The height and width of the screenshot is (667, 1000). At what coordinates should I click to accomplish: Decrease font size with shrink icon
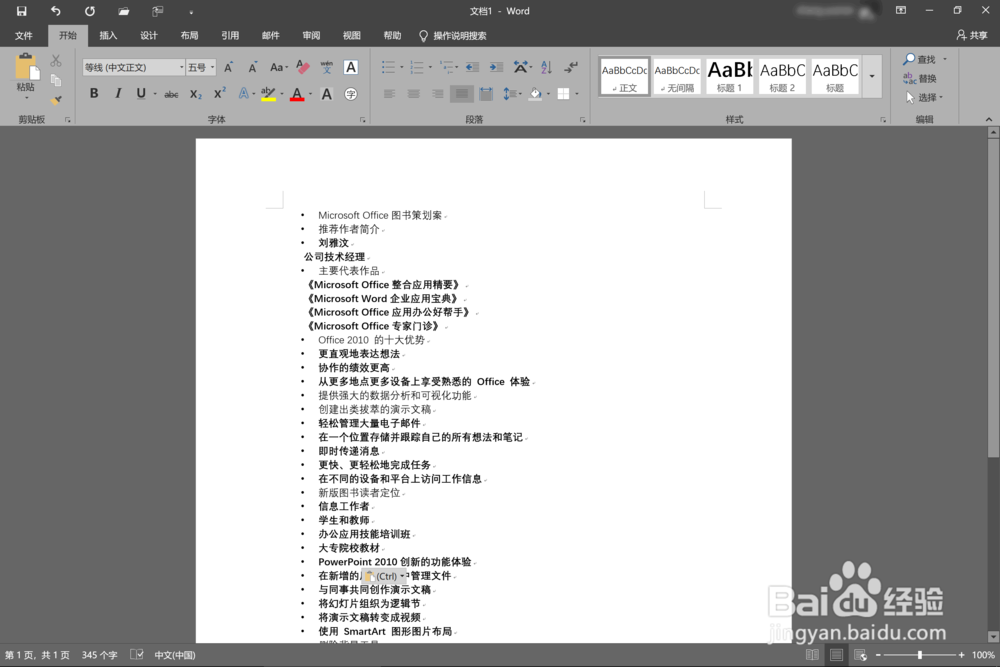point(253,68)
